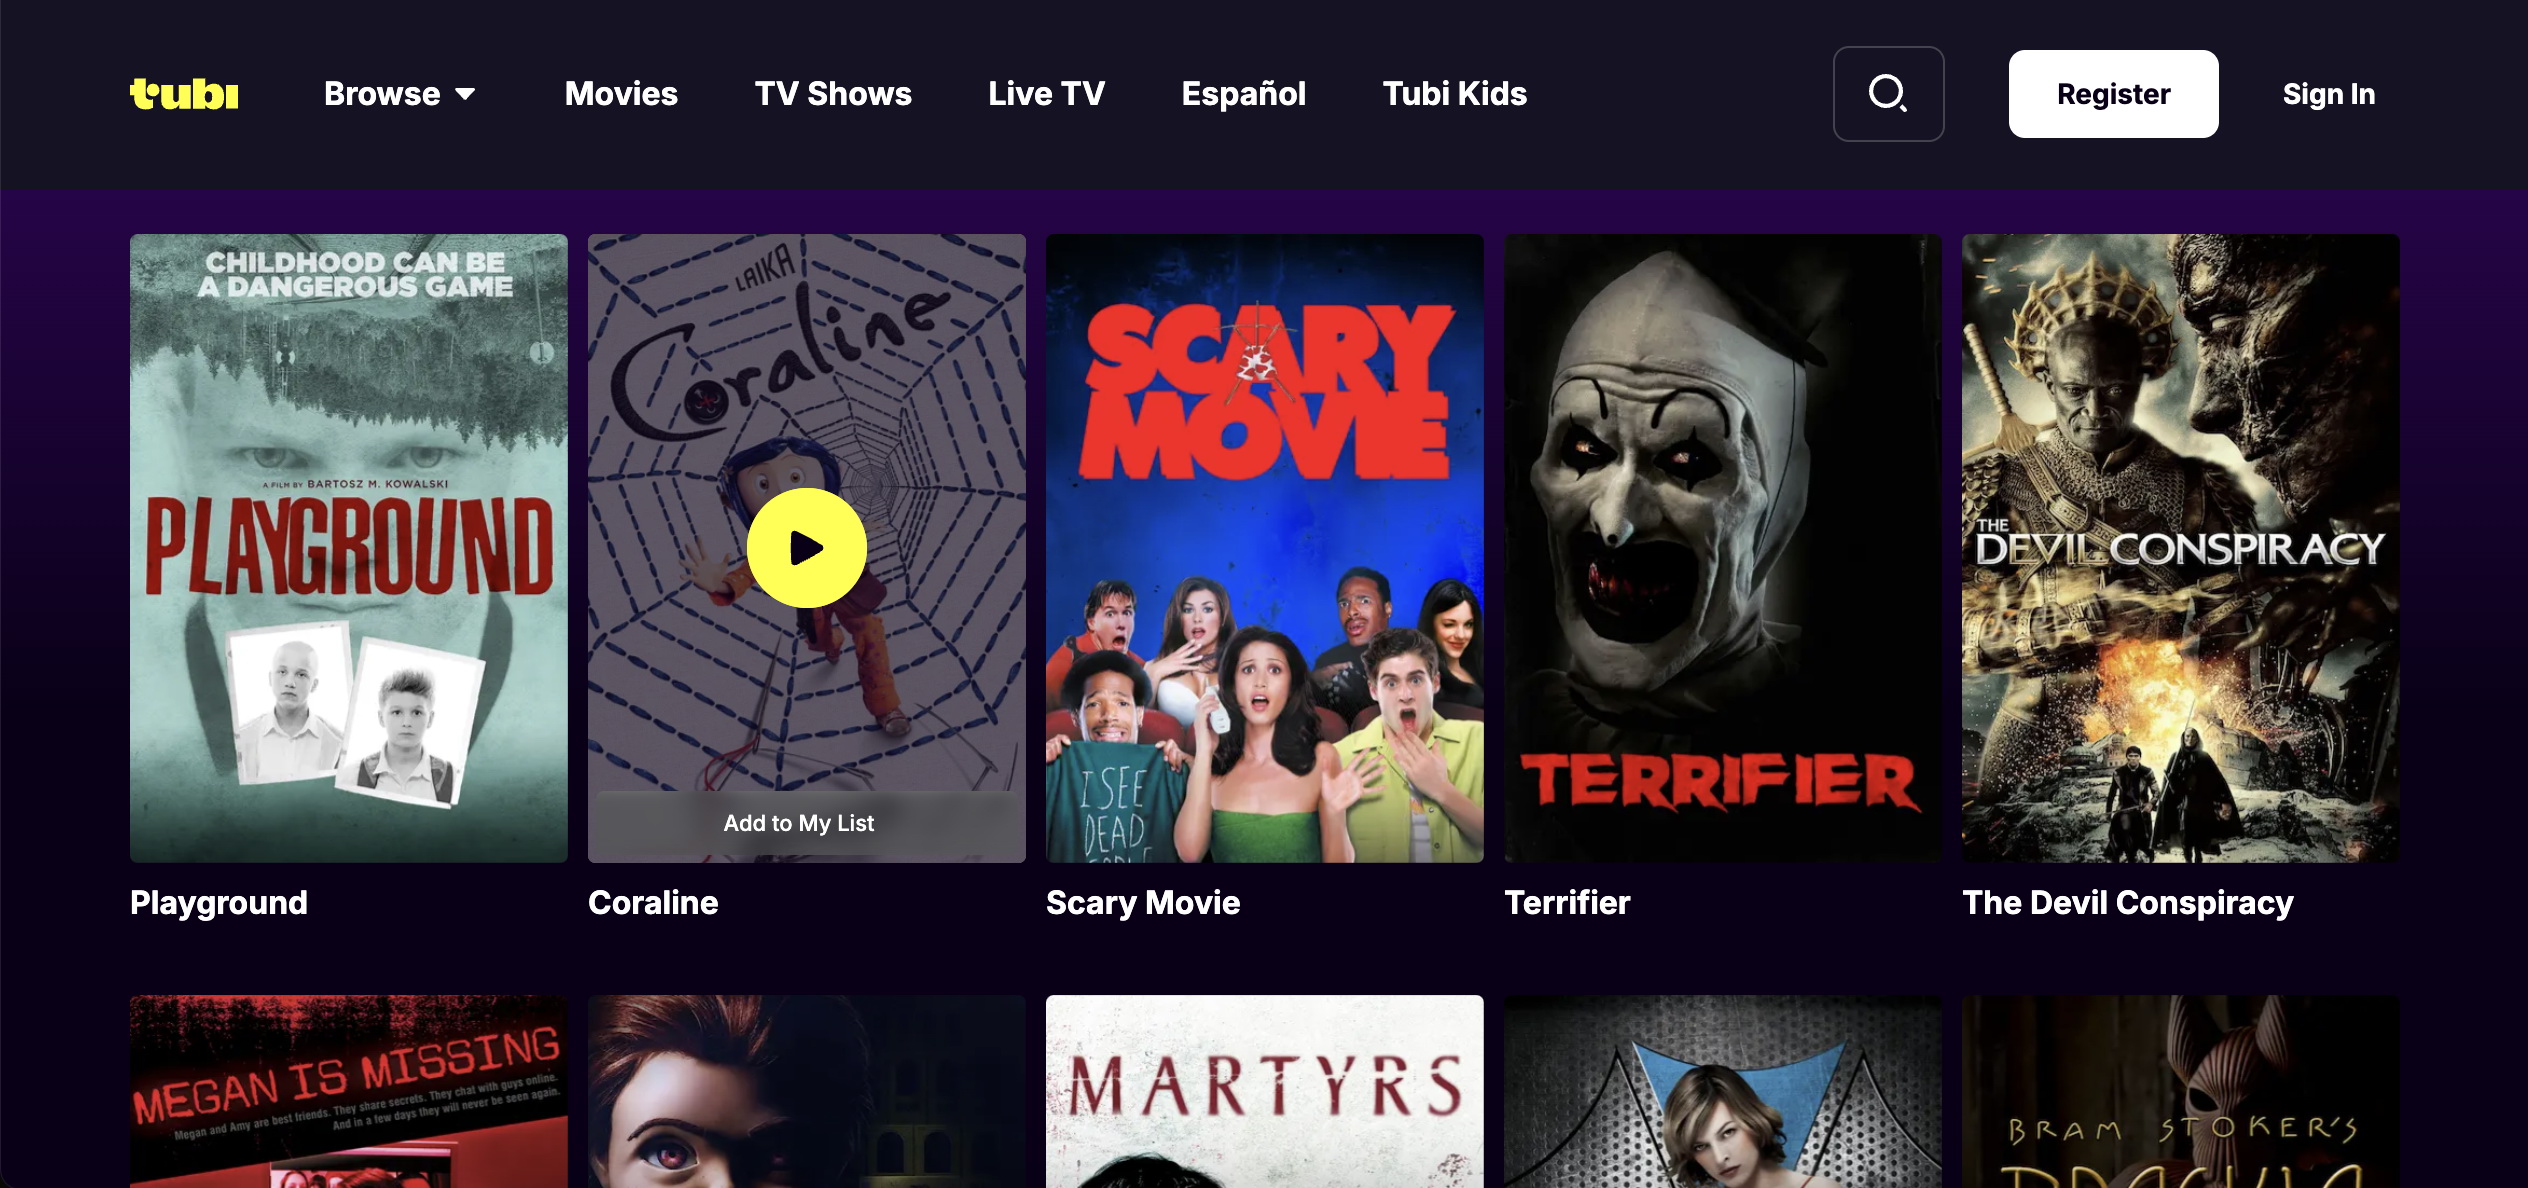Play Coraline with the yellow play button
This screenshot has height=1188, width=2528.
point(806,548)
